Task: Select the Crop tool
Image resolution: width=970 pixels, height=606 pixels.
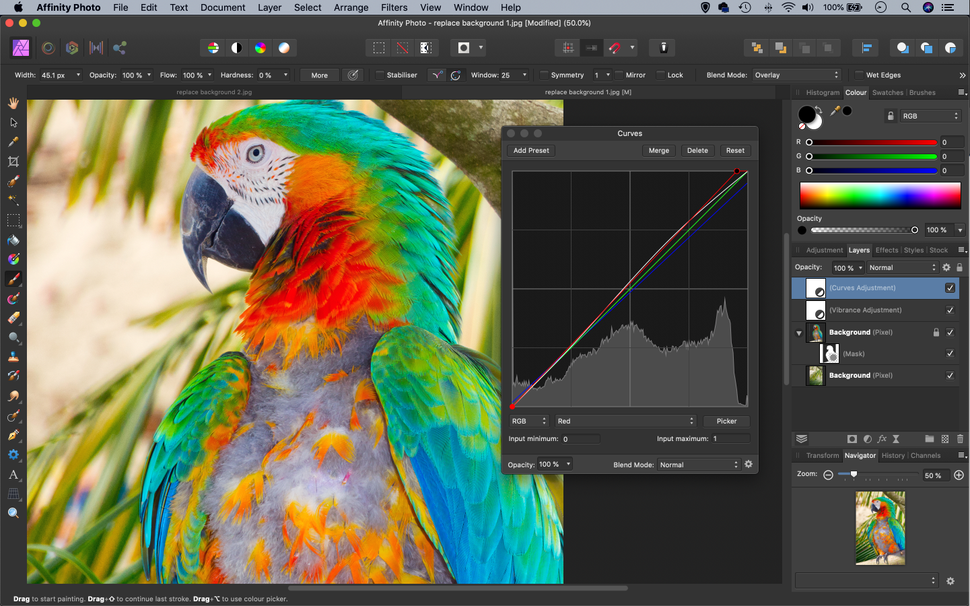Action: pos(13,161)
